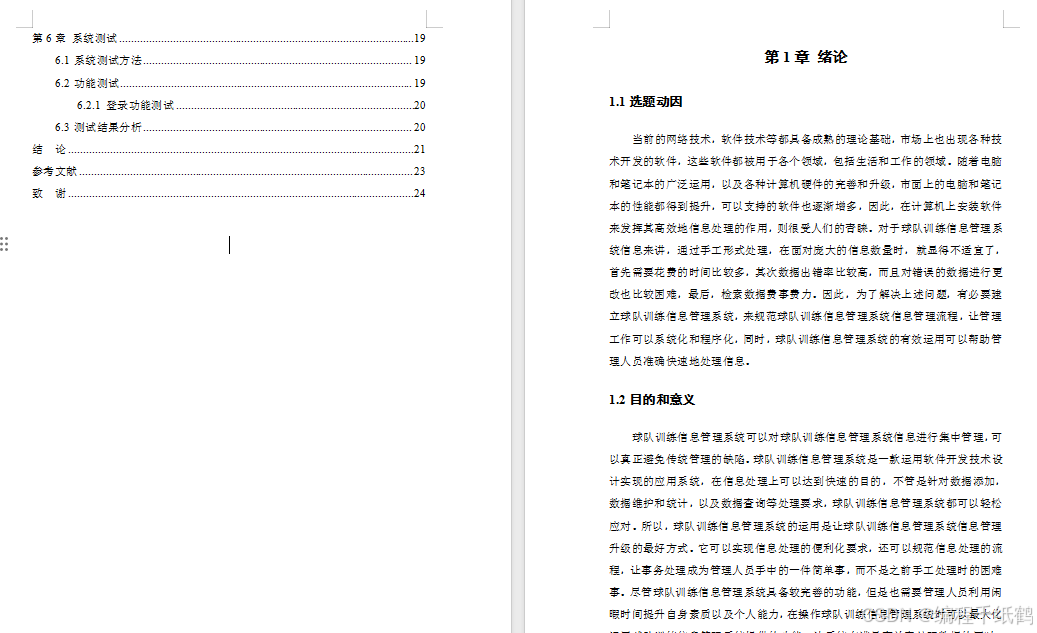Open TOC entry '第6章 系统测试'
This screenshot has height=633, width=1037.
229,38
